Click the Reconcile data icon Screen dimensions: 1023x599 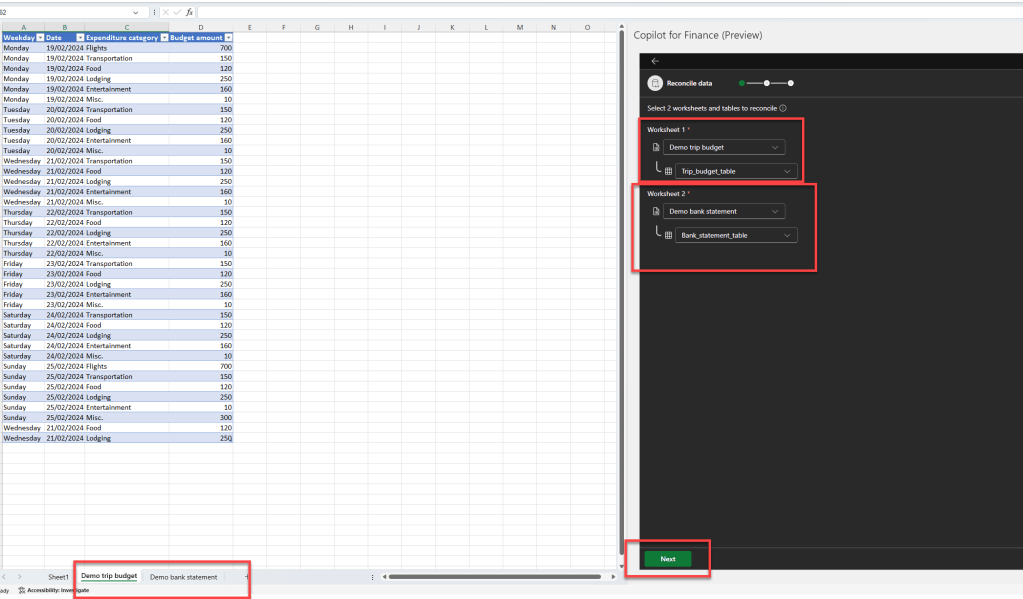tap(655, 84)
